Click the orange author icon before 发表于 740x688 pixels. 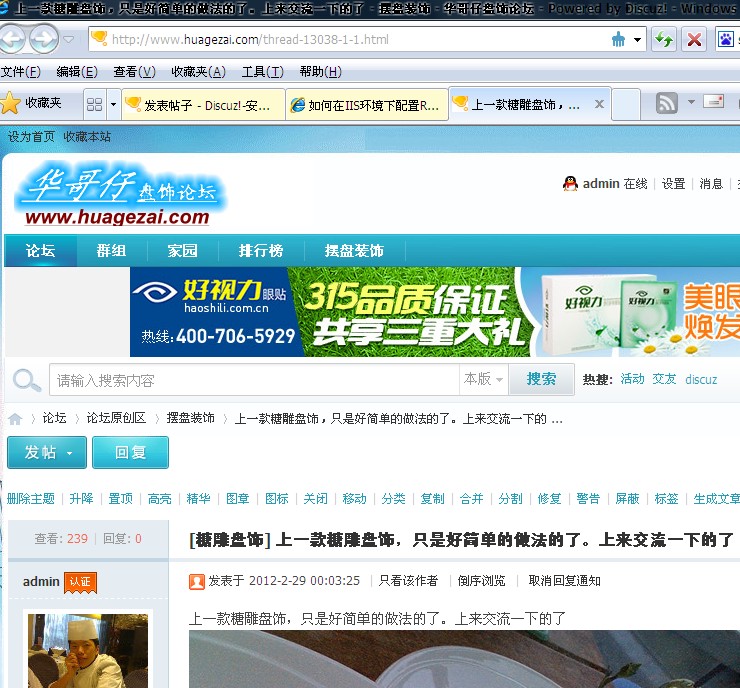pos(196,582)
